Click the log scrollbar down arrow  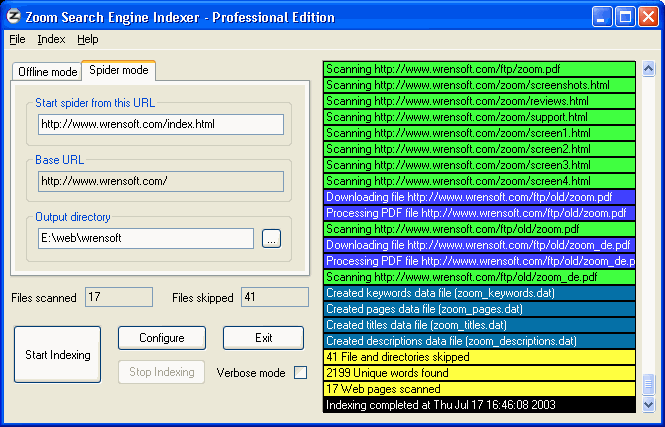pos(648,404)
